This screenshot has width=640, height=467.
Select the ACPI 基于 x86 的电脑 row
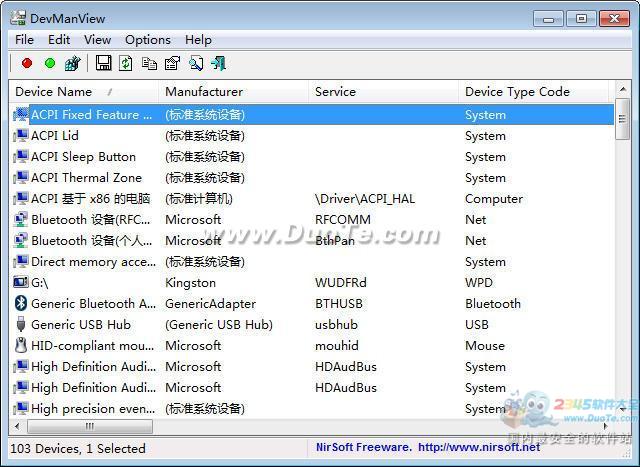point(313,198)
